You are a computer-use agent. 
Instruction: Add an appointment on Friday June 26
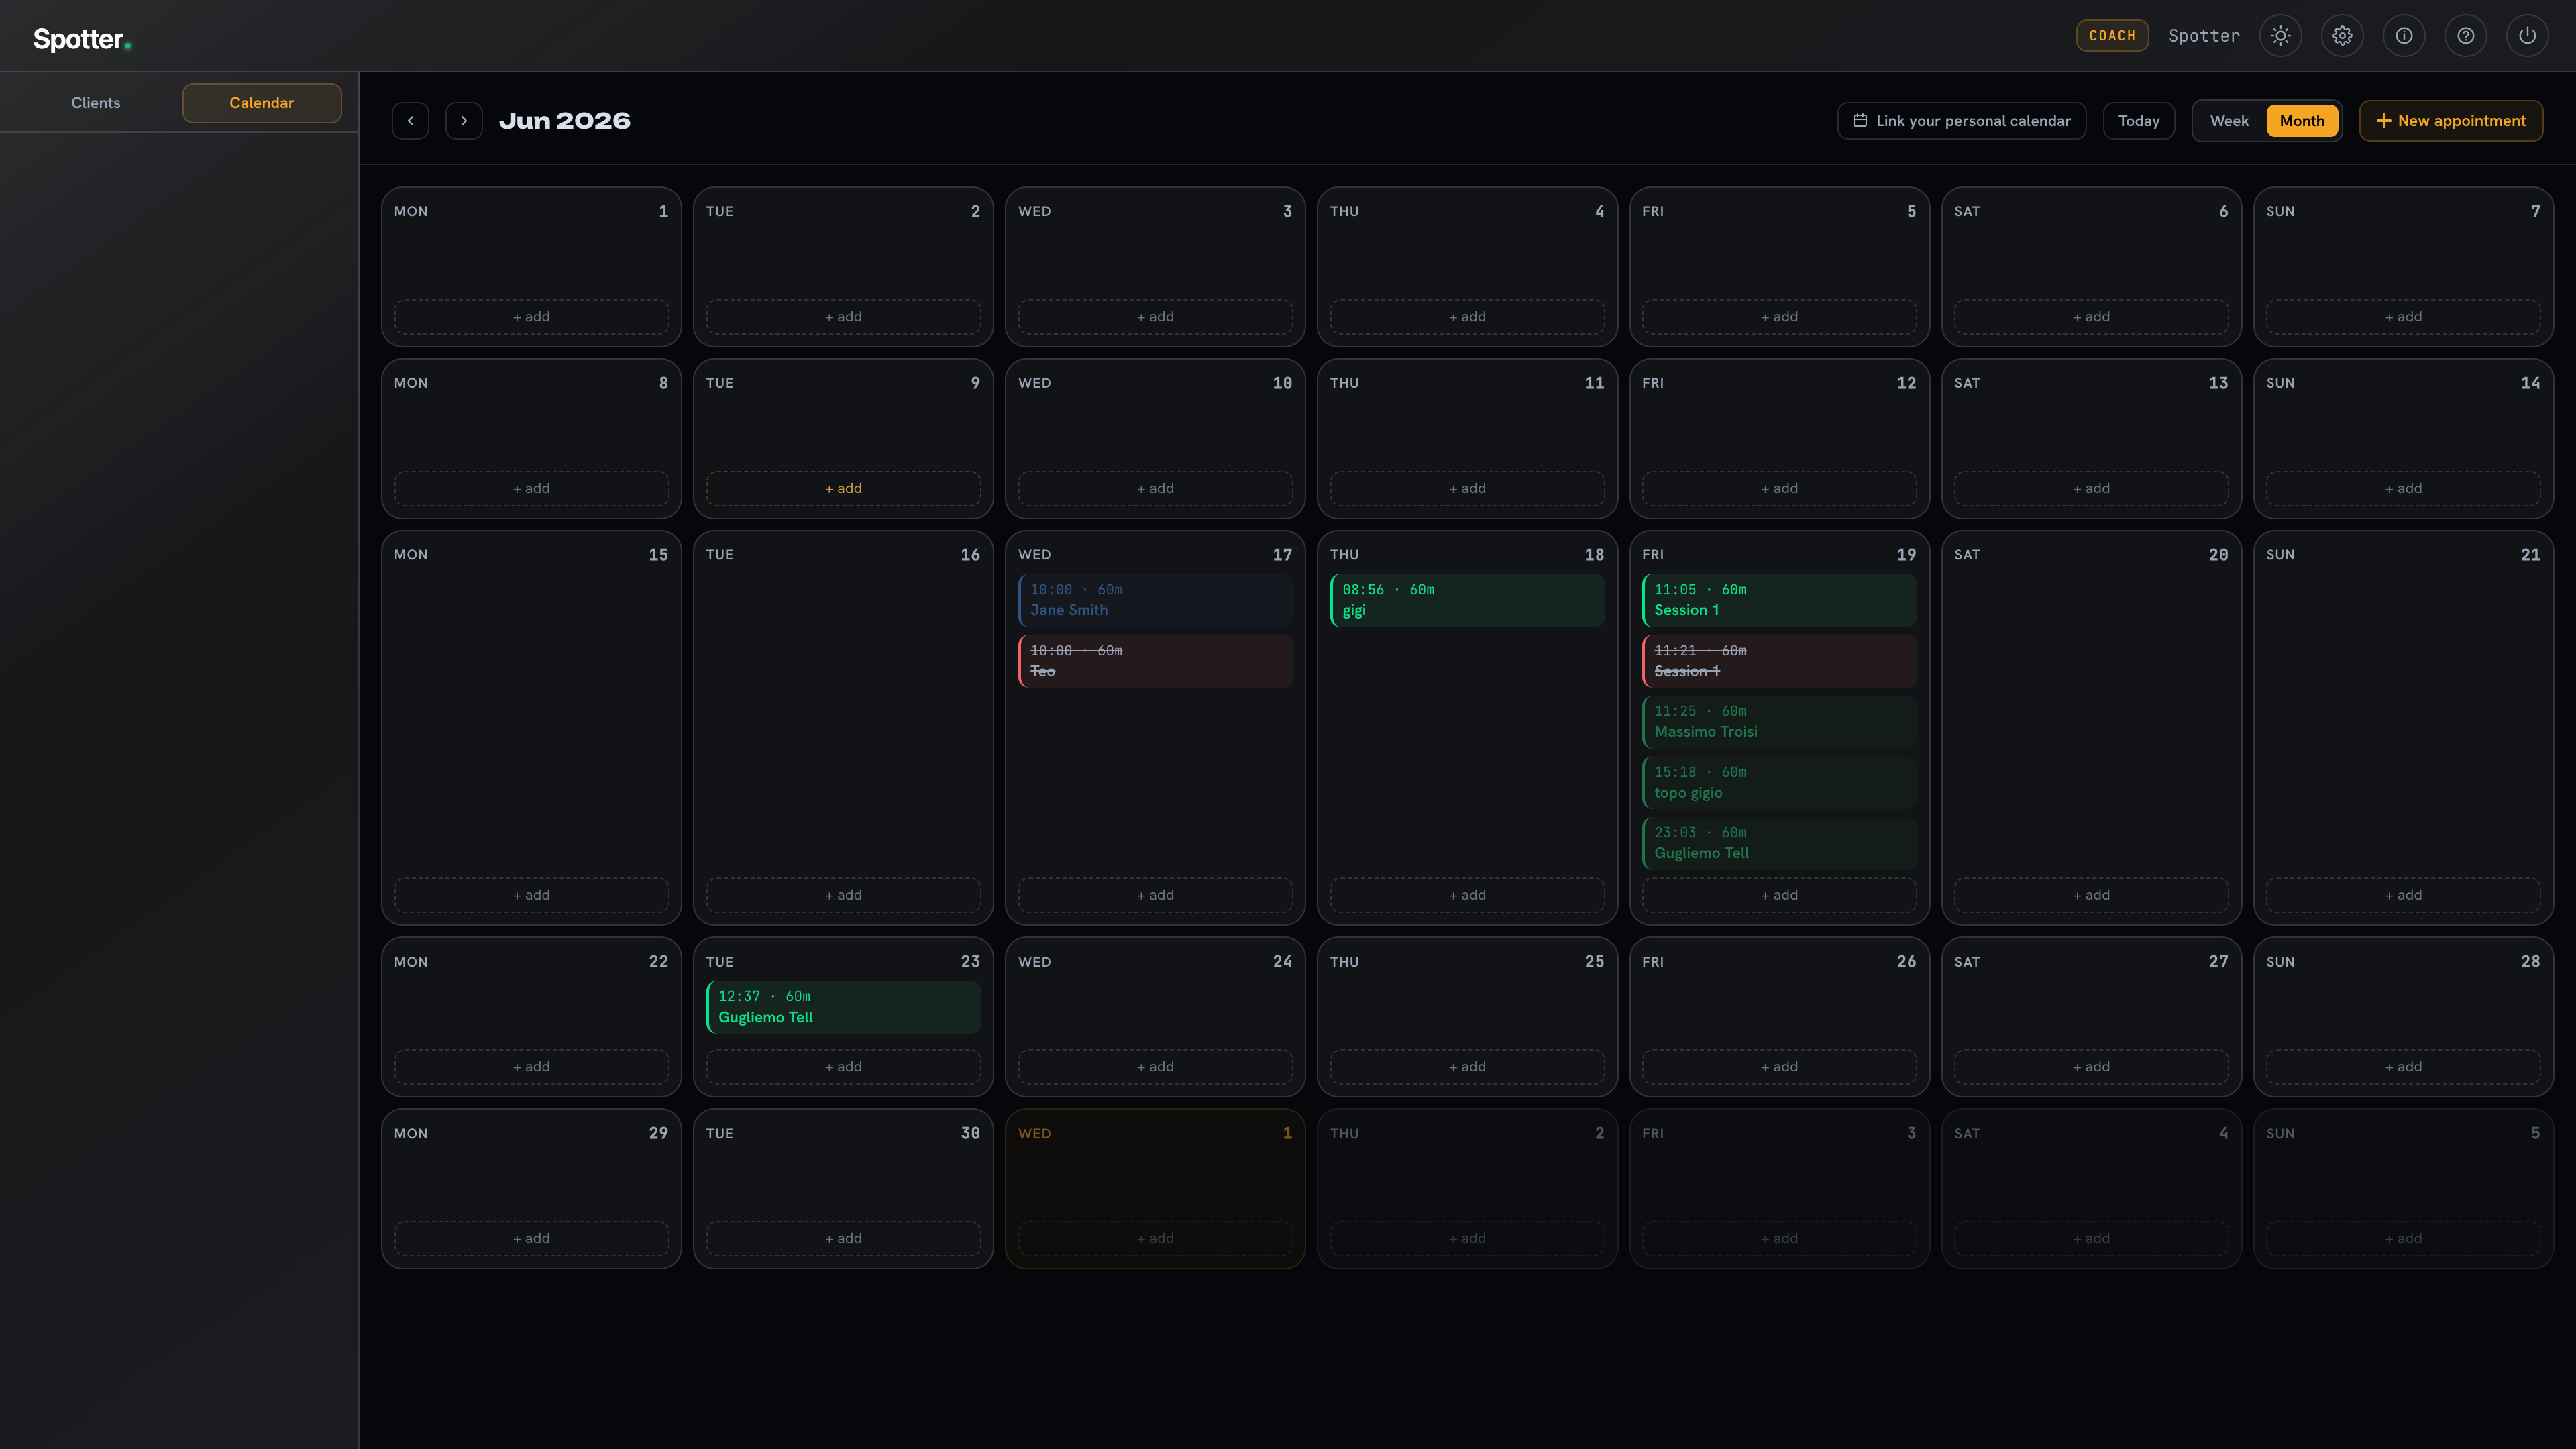1779,1067
